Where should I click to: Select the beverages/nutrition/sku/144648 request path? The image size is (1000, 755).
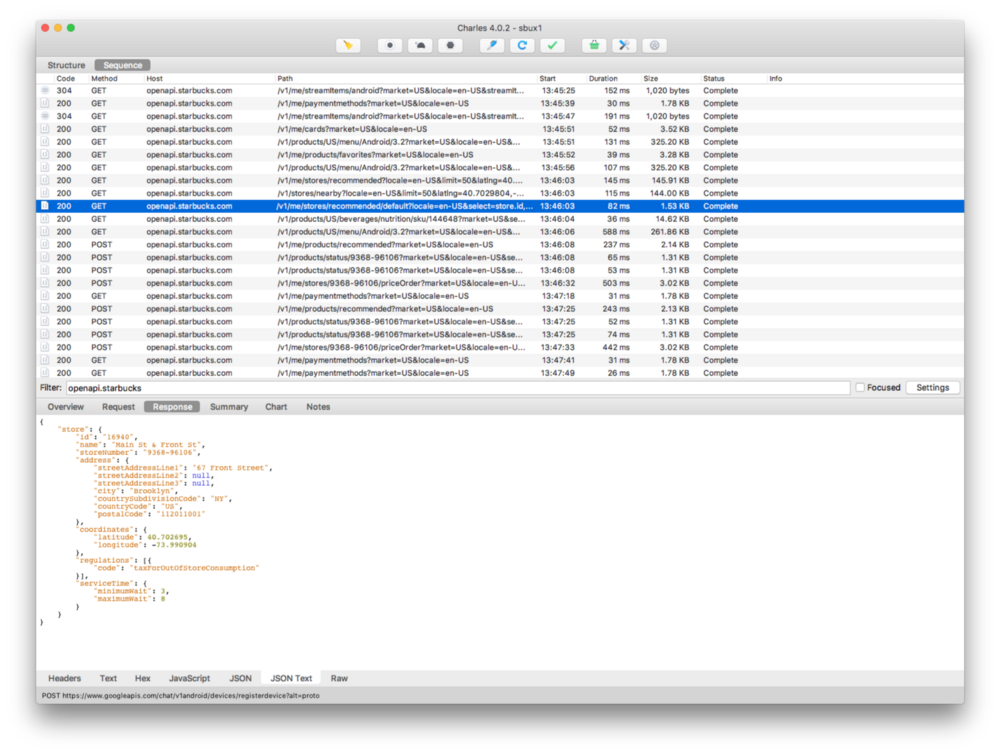click(x=401, y=219)
